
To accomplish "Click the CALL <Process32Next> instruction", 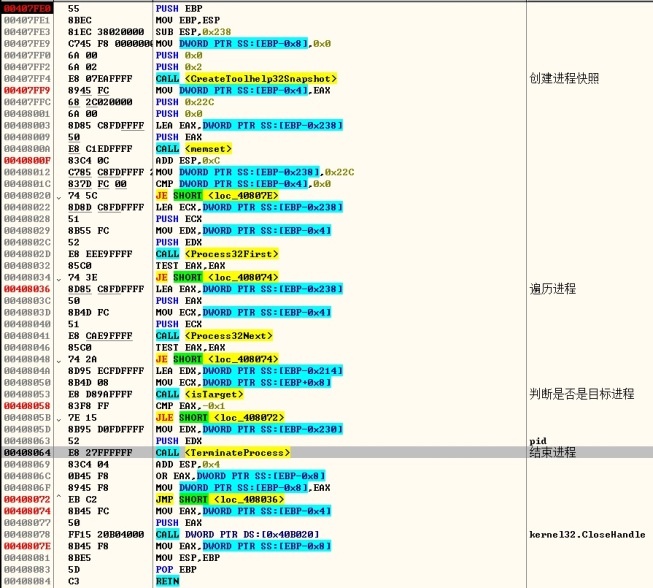I will 215,335.
